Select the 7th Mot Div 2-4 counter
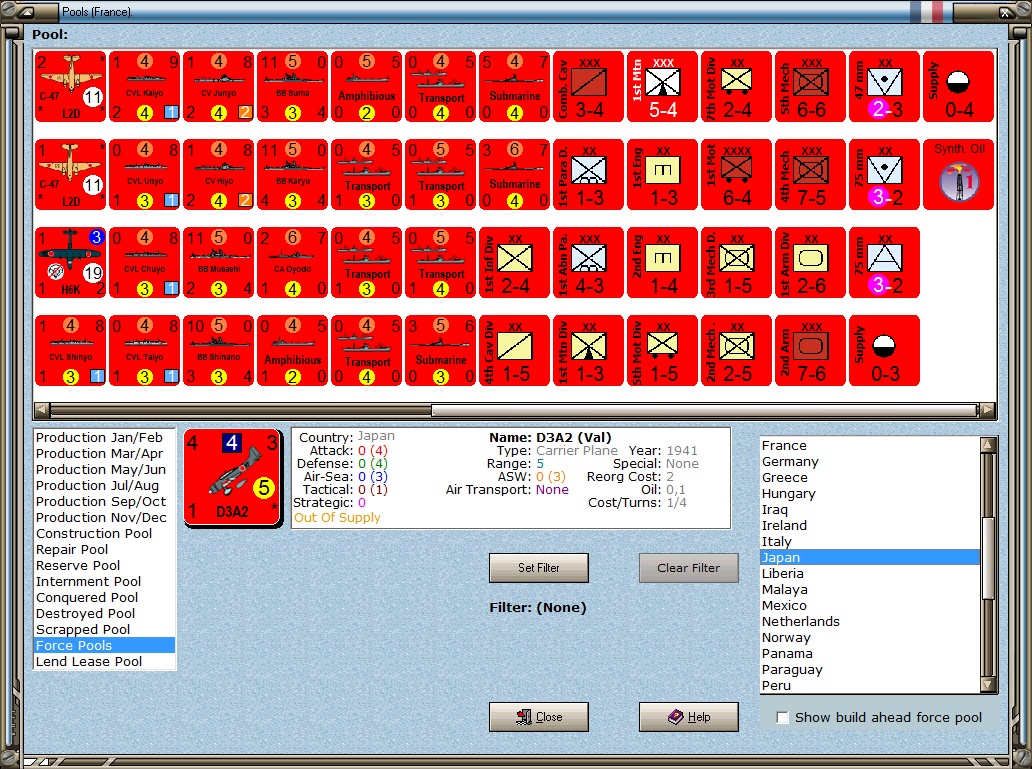 [x=736, y=86]
